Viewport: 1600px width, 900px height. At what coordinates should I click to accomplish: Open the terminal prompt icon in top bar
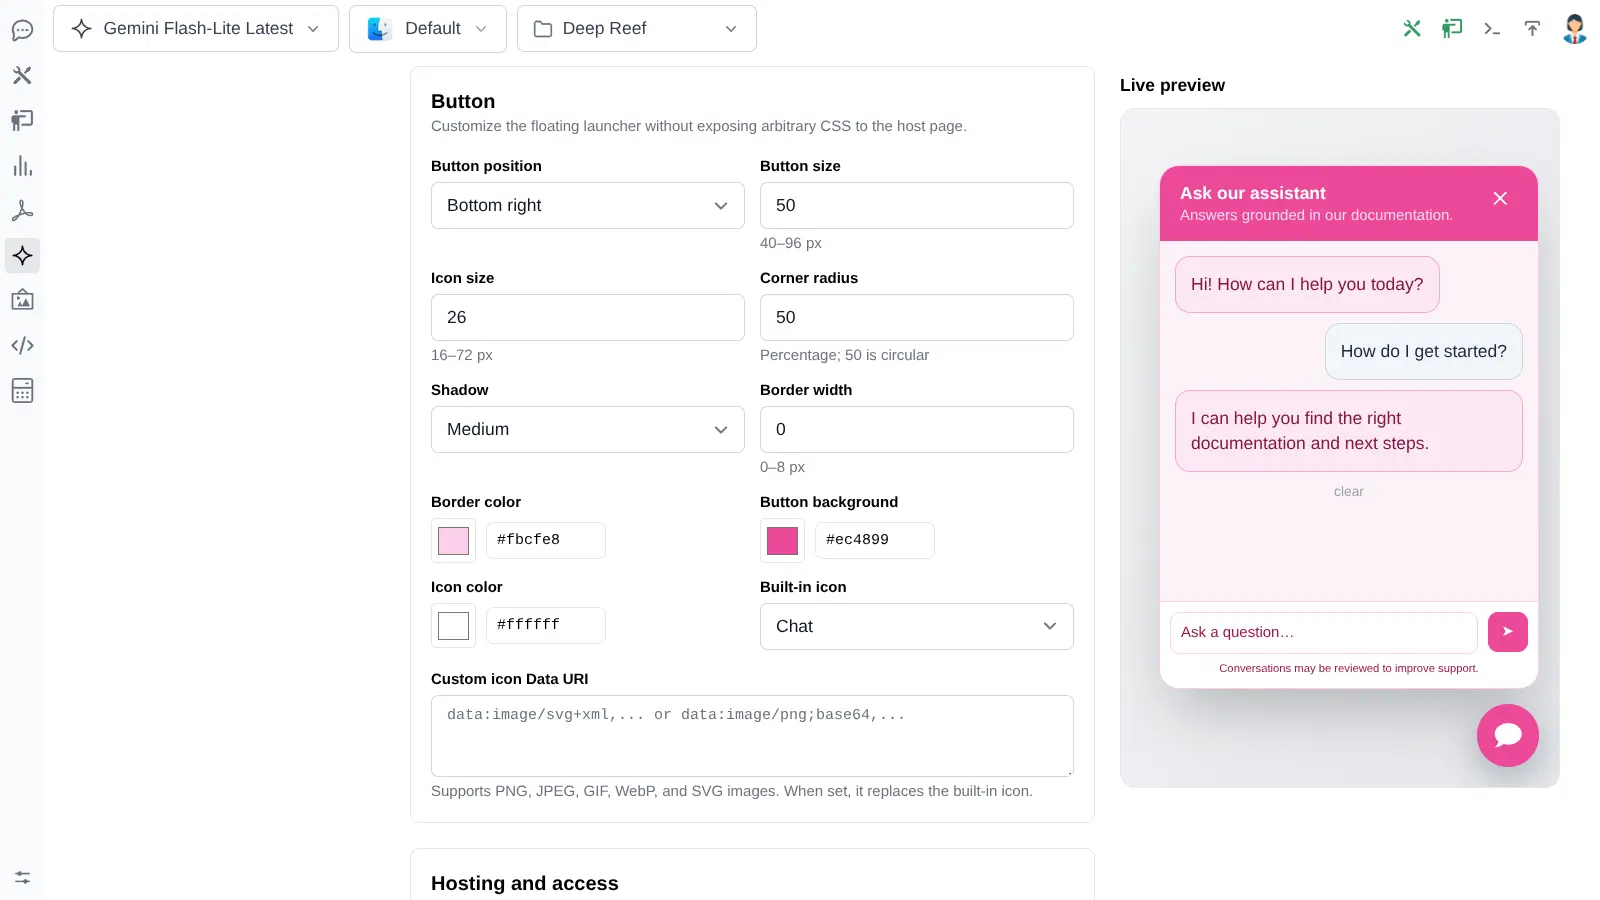point(1492,29)
